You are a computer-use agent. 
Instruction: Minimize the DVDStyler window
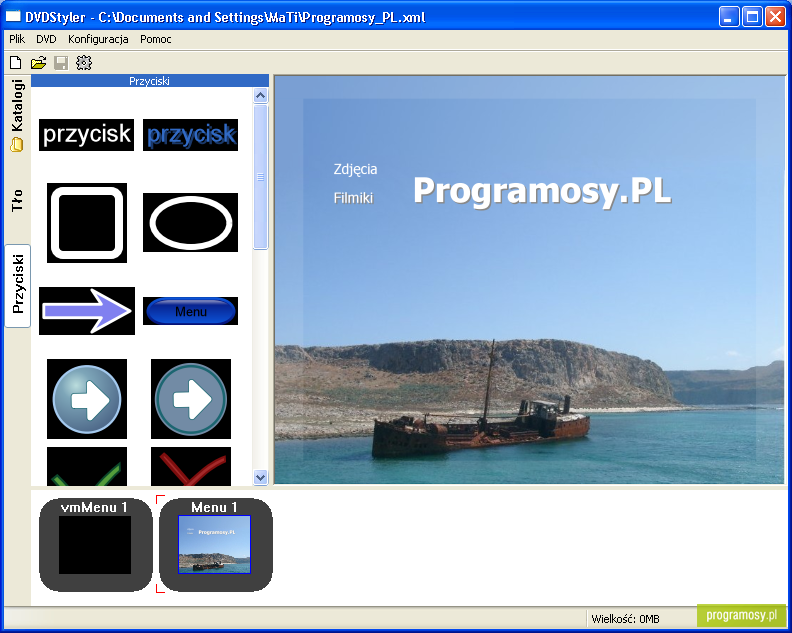729,17
